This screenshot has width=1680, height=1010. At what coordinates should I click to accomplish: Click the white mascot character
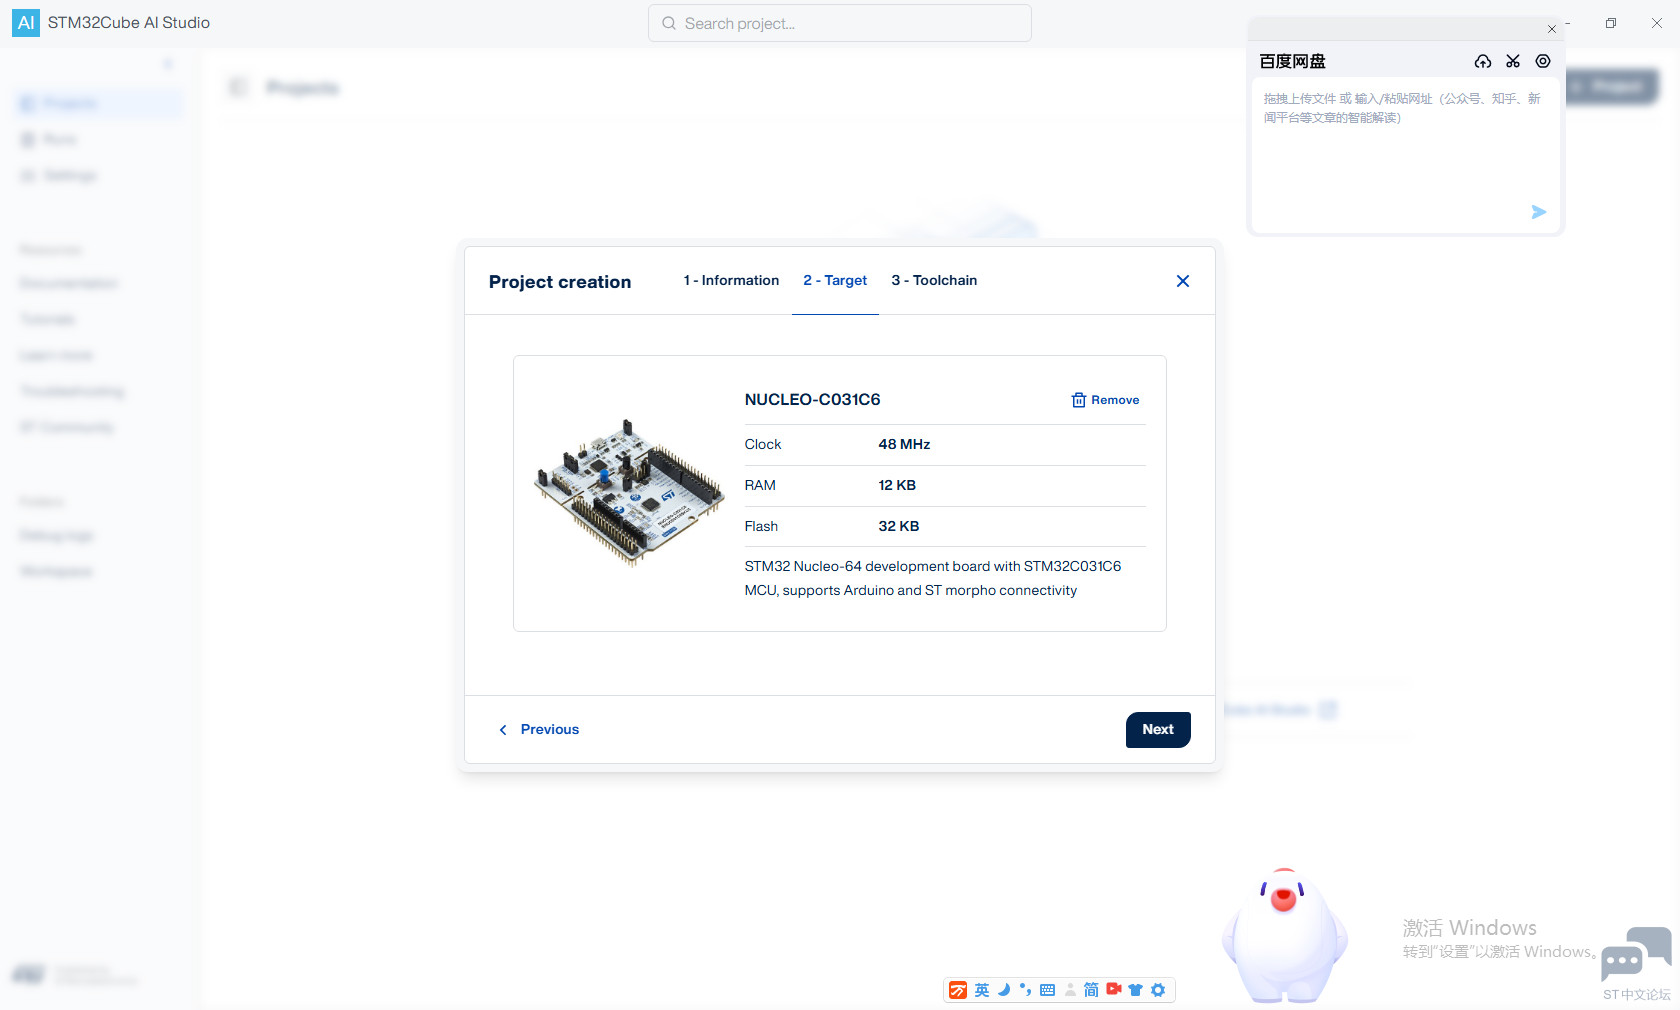1285,936
